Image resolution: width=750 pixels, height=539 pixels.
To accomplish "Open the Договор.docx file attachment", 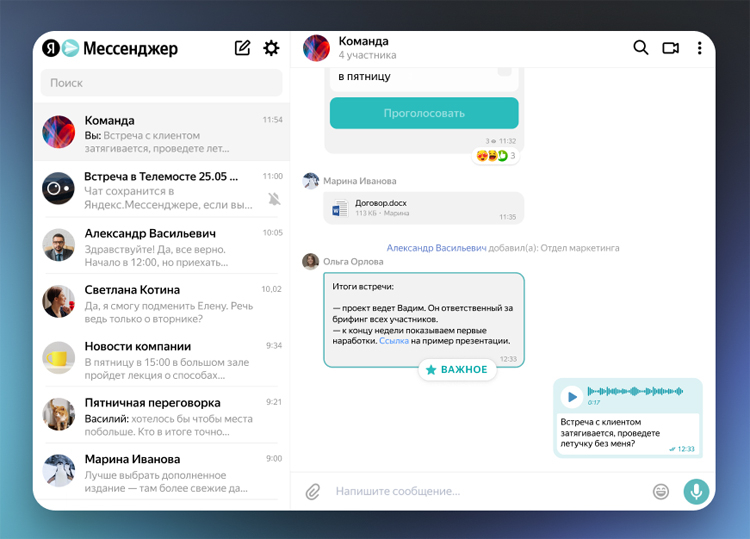I will click(381, 203).
